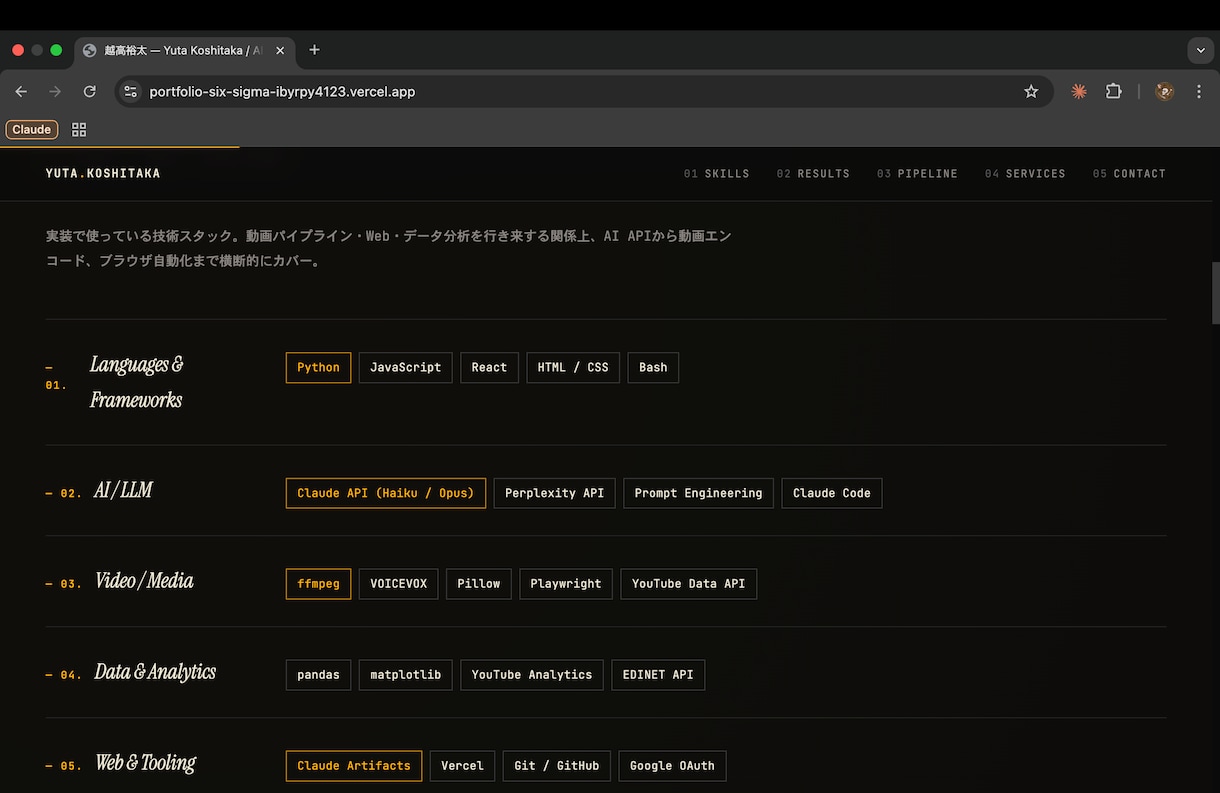1220x793 pixels.
Task: Click the Claude Artifacts tag
Action: pyautogui.click(x=354, y=766)
